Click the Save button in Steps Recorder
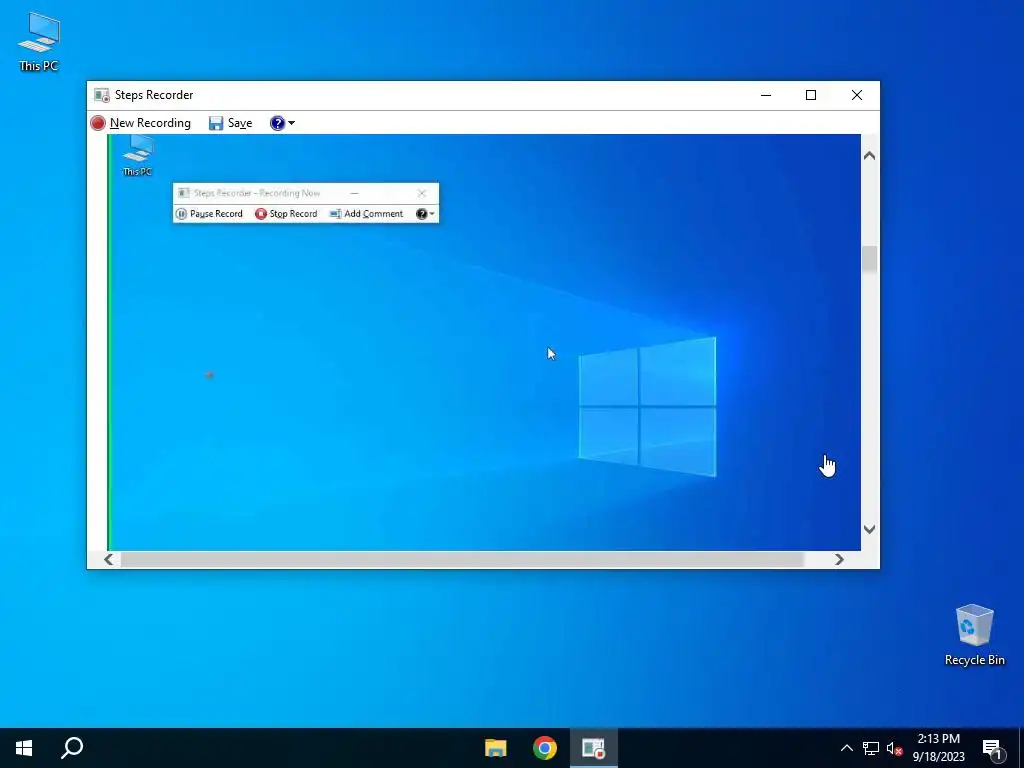This screenshot has height=768, width=1024. pos(231,123)
